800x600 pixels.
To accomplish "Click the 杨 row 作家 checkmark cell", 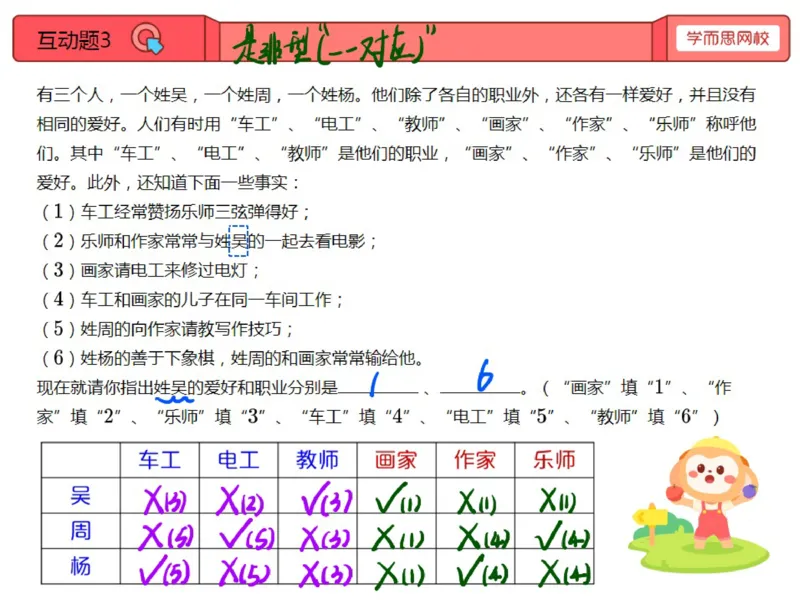I will click(x=476, y=566).
